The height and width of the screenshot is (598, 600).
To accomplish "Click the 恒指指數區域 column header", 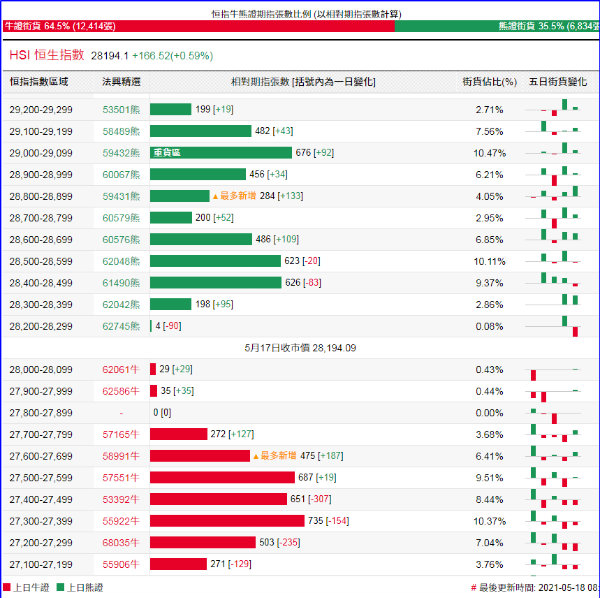I will coord(39,81).
